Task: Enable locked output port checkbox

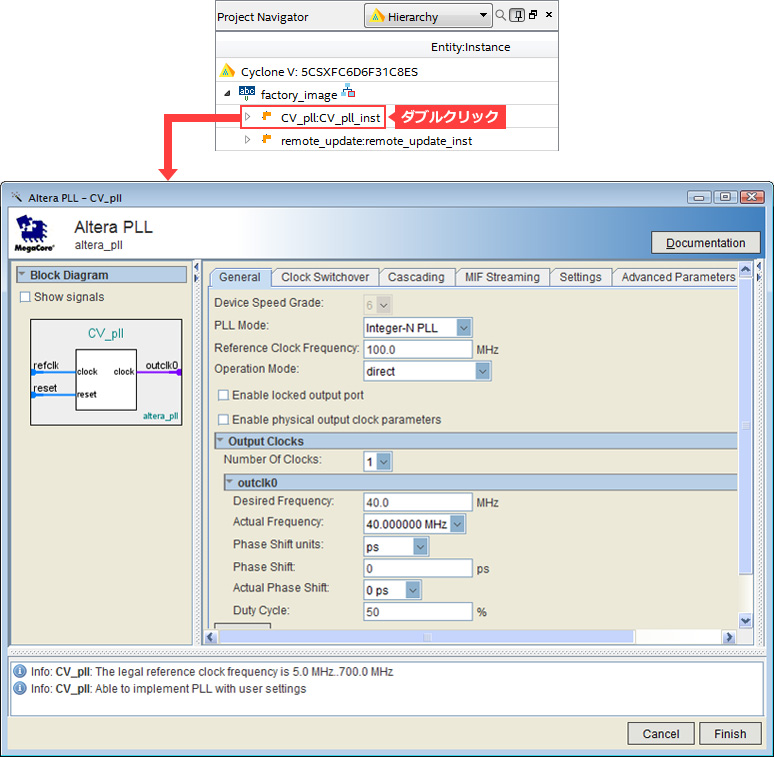Action: coord(224,395)
